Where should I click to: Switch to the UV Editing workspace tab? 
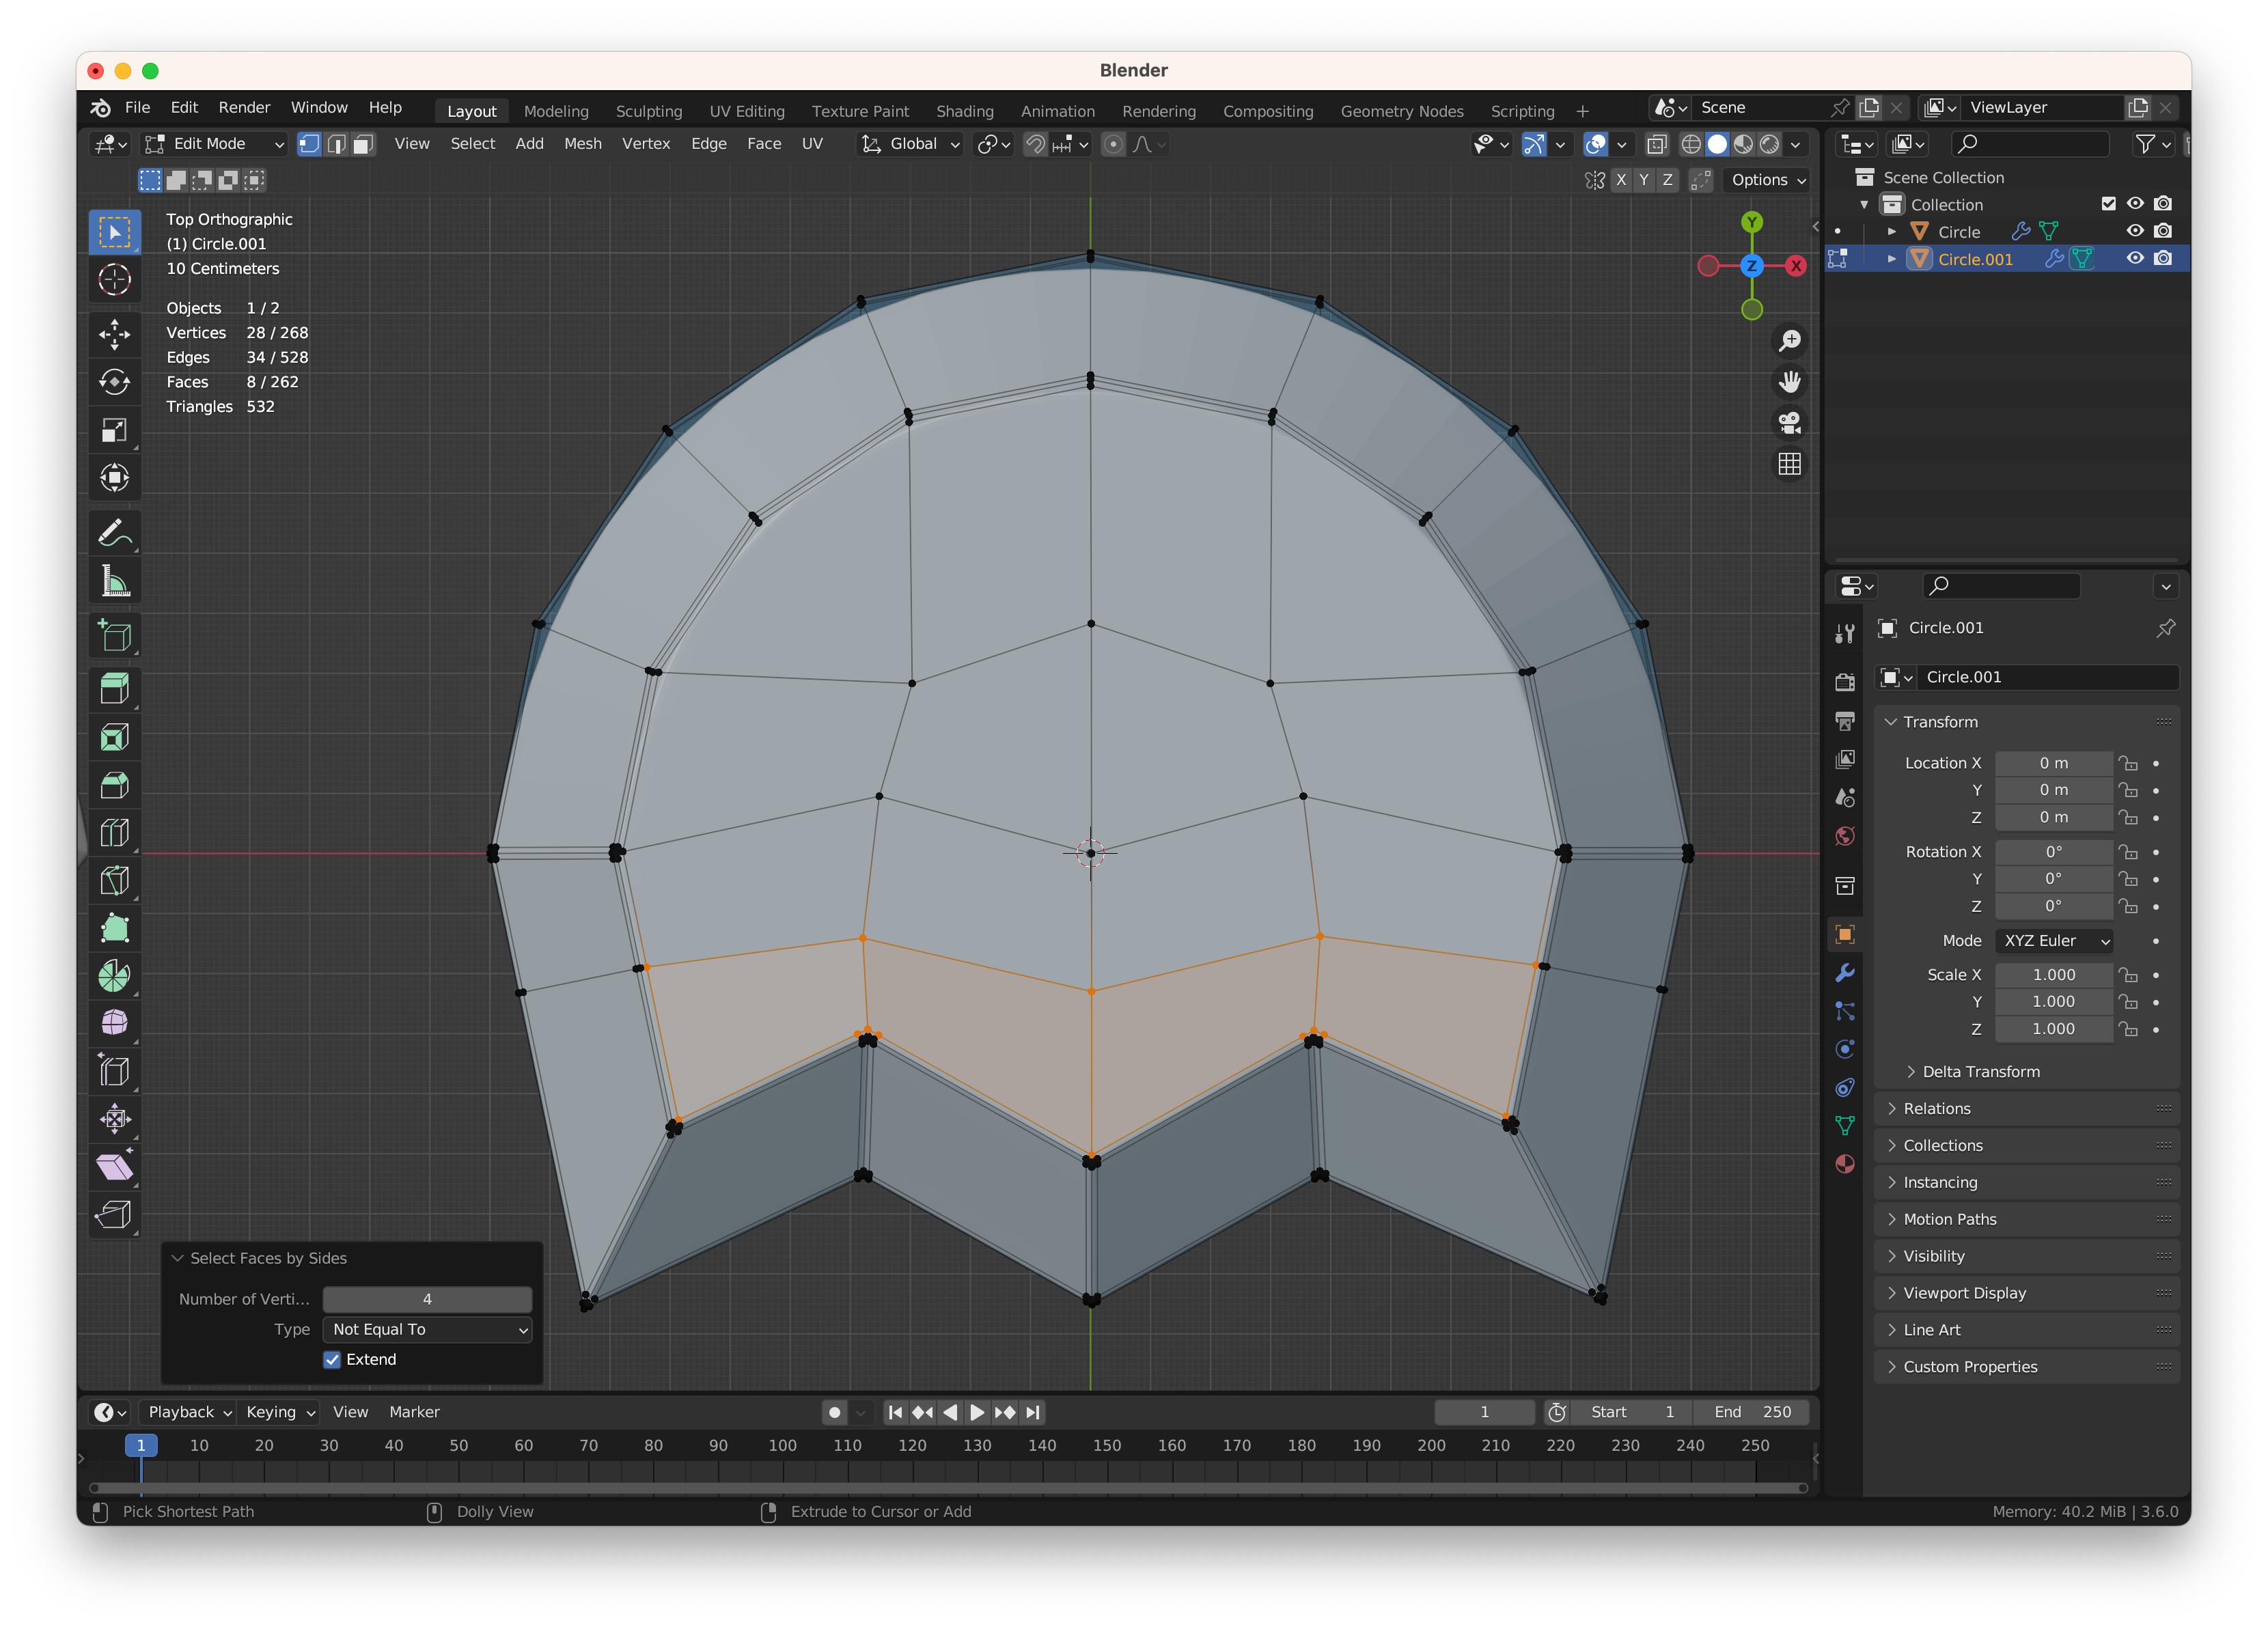746,111
